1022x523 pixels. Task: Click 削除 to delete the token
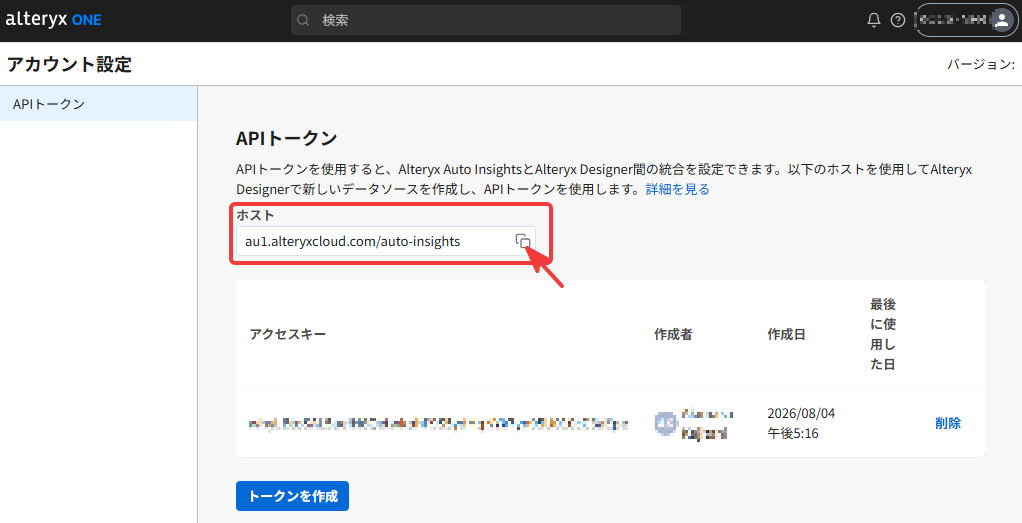(x=948, y=423)
